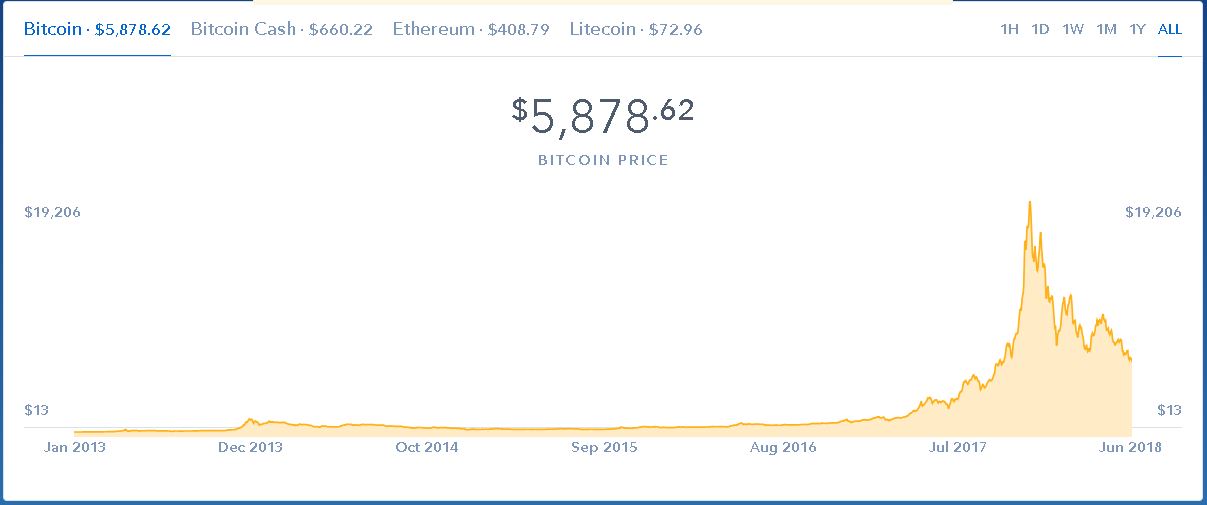This screenshot has height=505, width=1207.
Task: Select the 1M time range
Action: pyautogui.click(x=1106, y=29)
